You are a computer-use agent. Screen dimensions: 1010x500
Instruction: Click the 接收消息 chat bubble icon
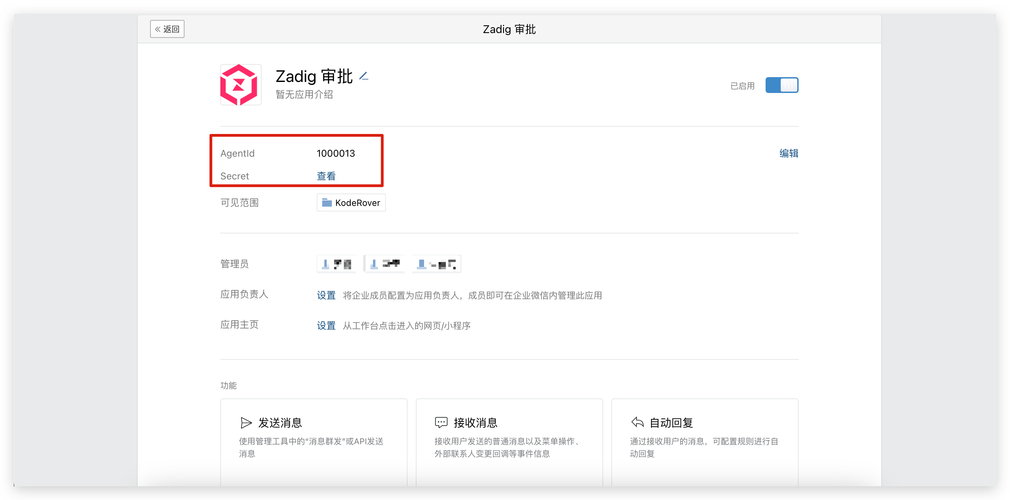(x=441, y=423)
